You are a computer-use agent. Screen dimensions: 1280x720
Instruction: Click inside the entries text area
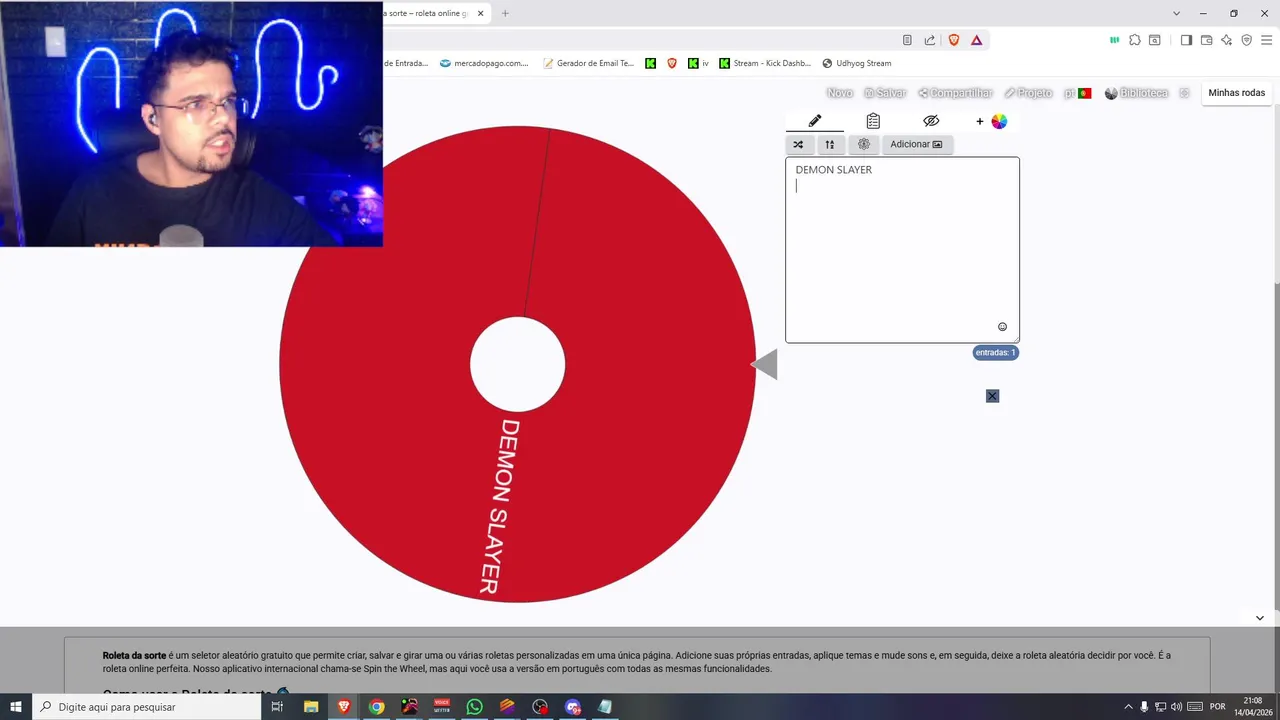[902, 250]
